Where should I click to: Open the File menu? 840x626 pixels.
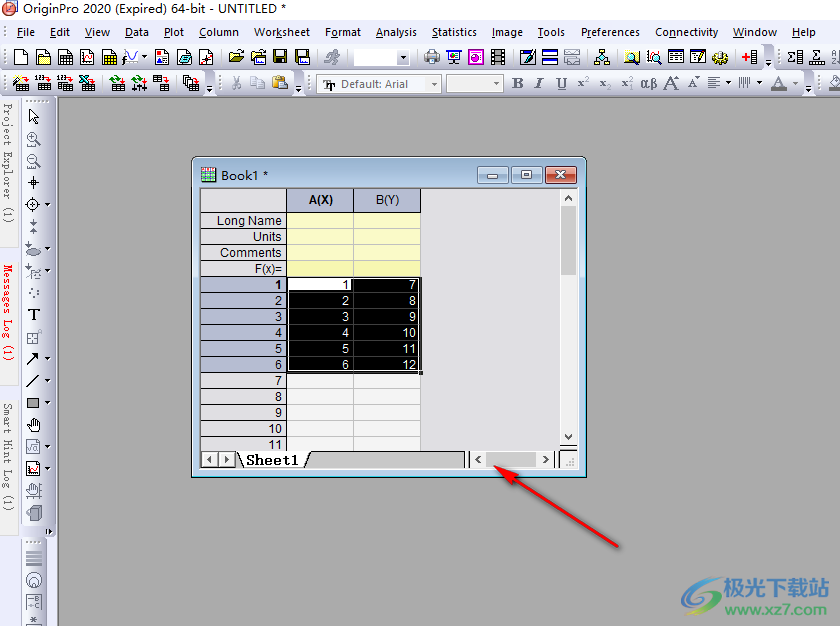(x=26, y=32)
